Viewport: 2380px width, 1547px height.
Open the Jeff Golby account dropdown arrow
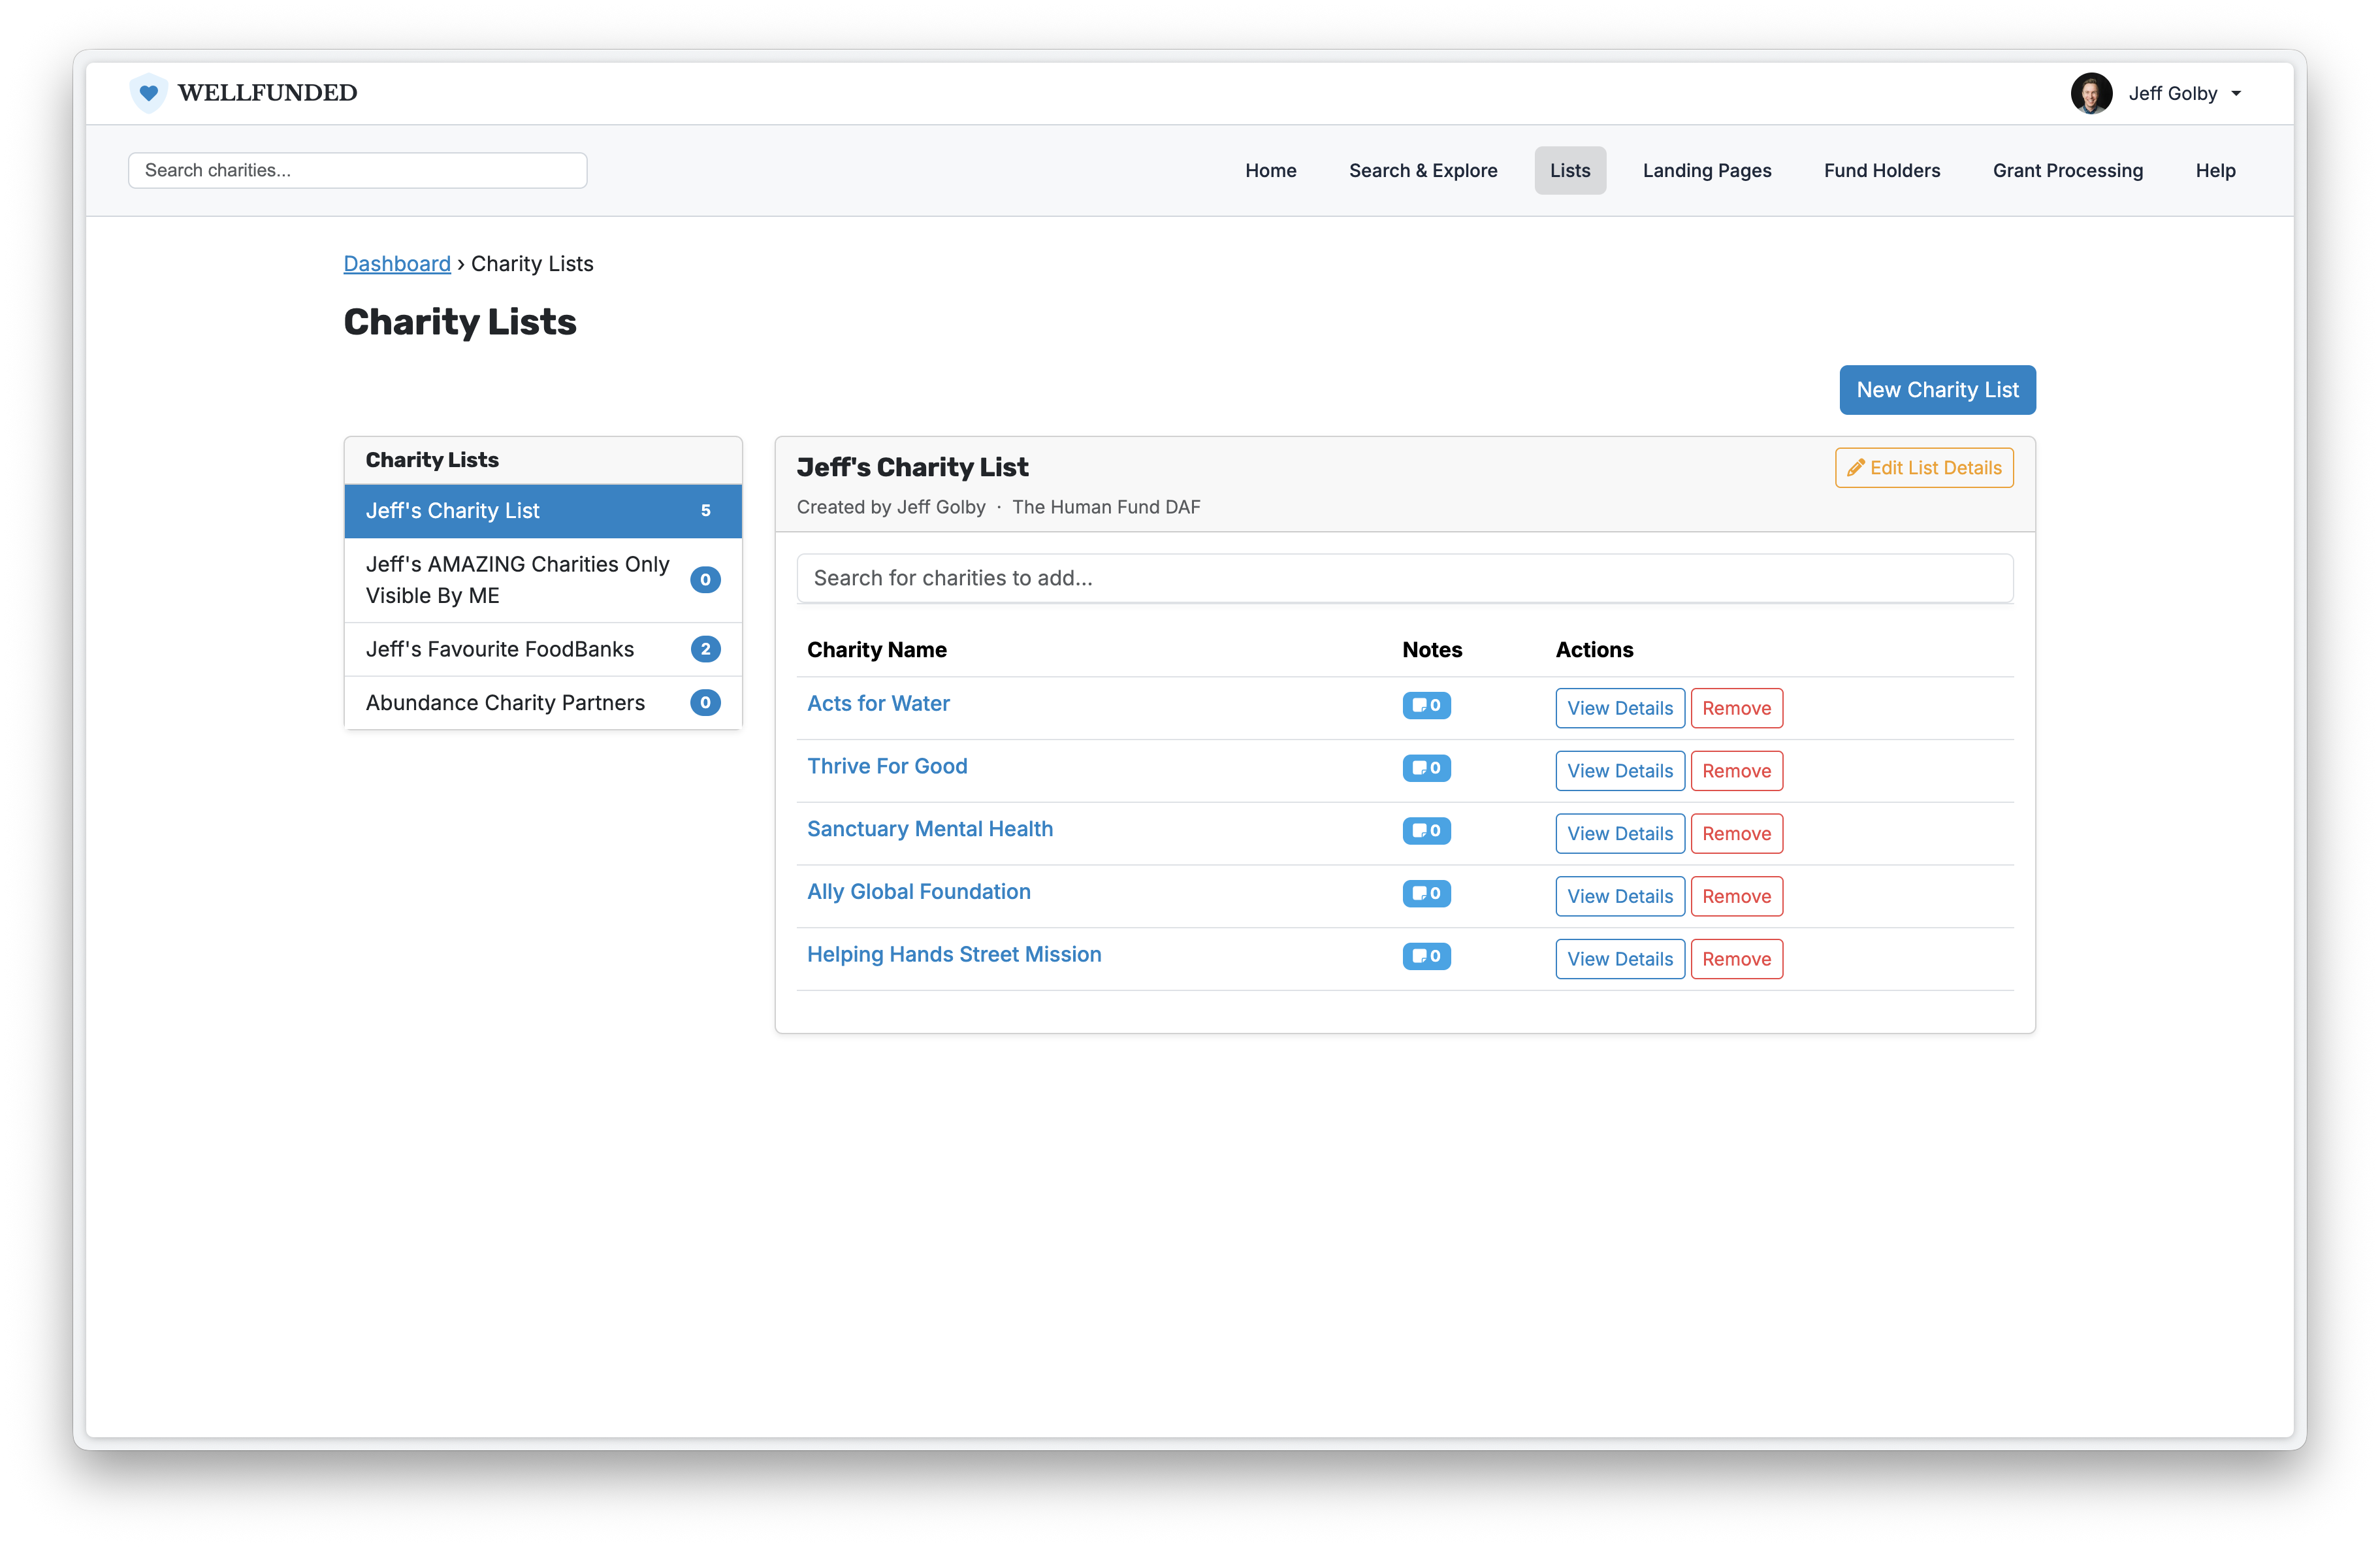click(x=2236, y=94)
